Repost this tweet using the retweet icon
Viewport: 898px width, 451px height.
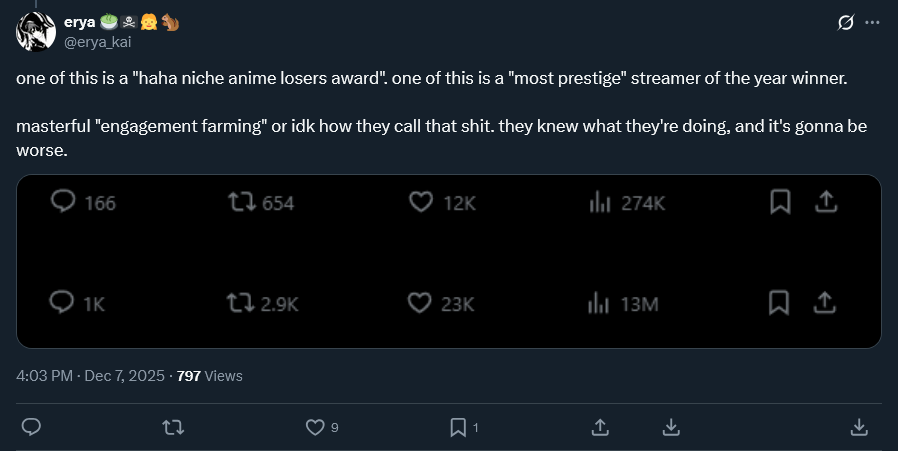point(173,427)
